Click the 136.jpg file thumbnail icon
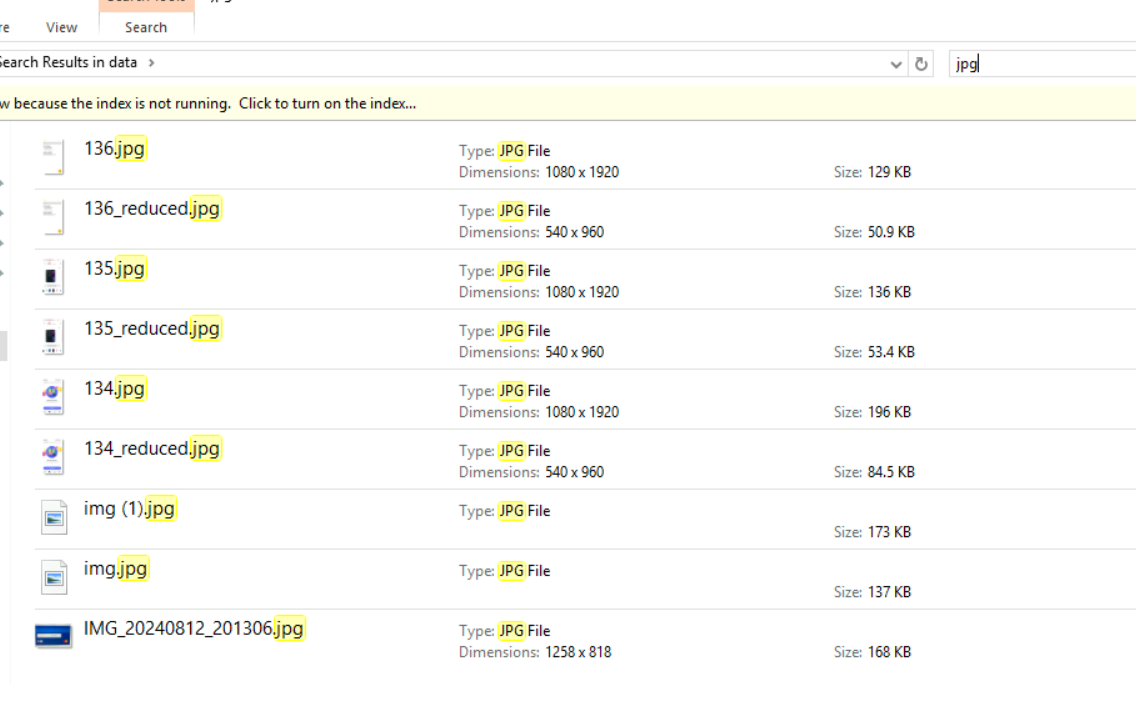This screenshot has height=707, width=1136. 53,158
